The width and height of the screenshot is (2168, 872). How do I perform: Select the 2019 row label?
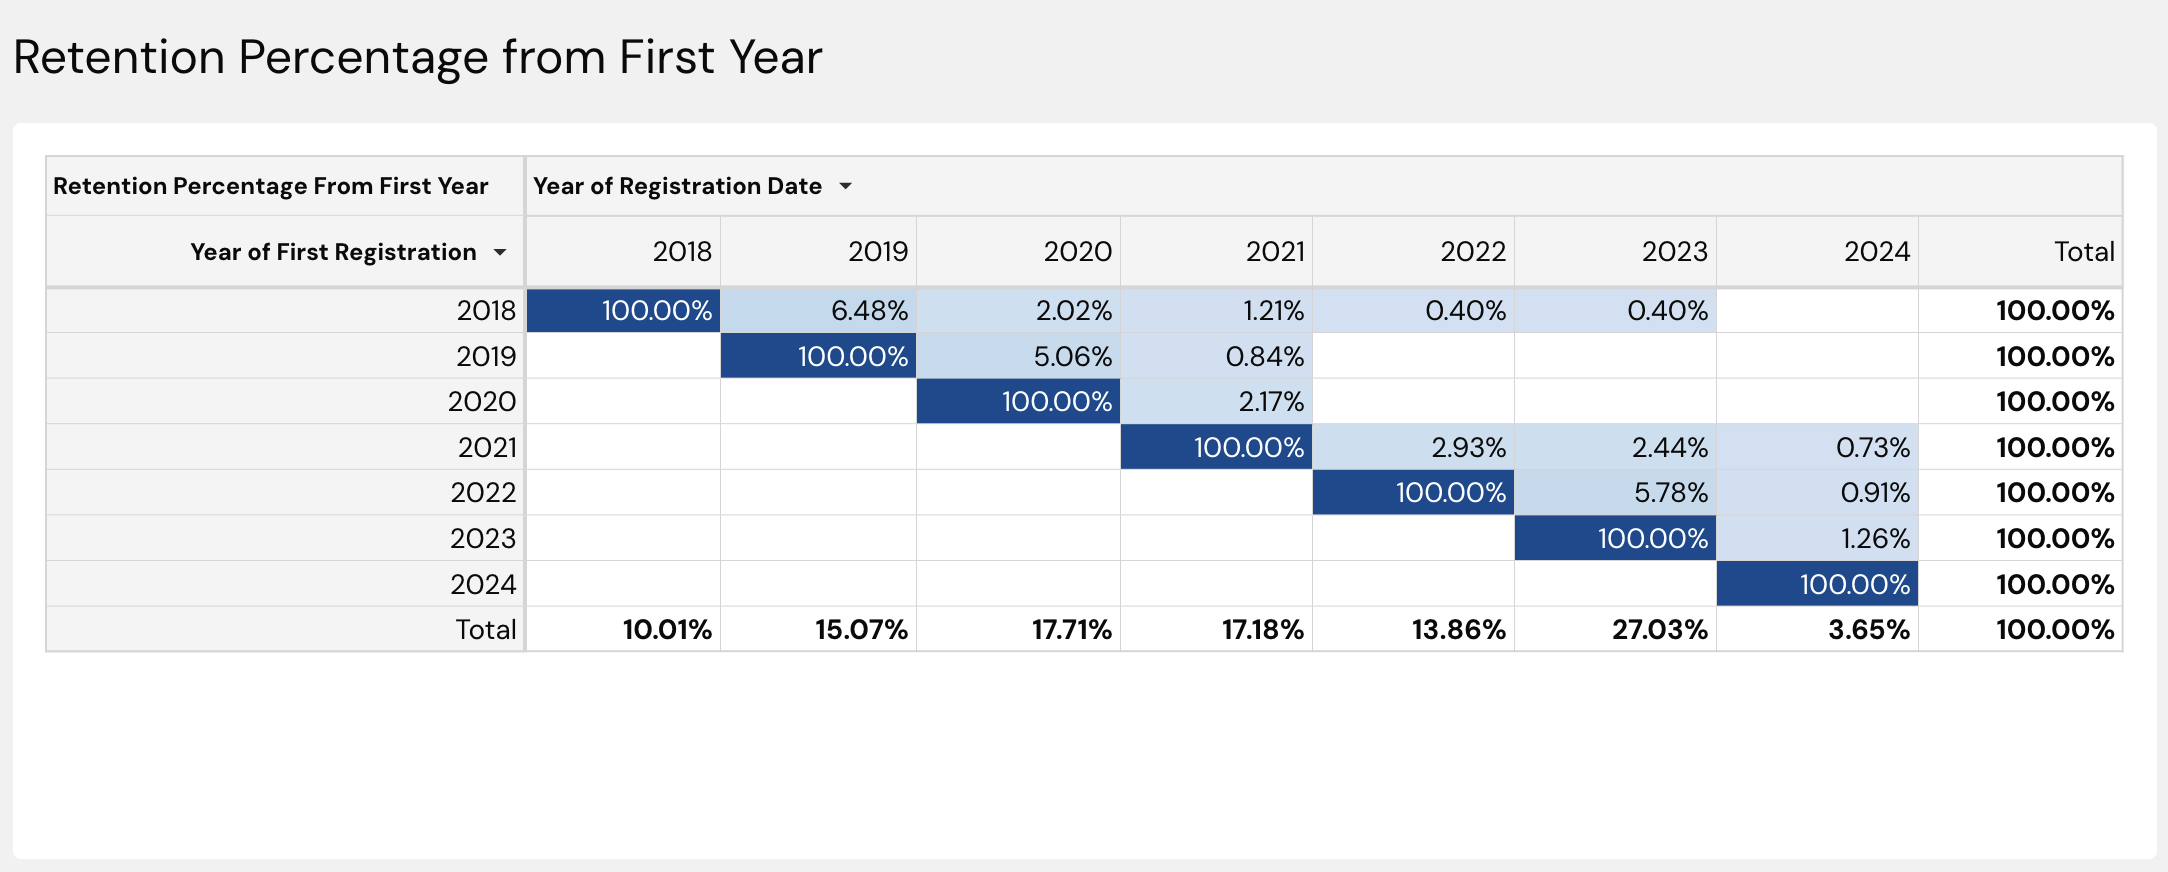pos(486,356)
